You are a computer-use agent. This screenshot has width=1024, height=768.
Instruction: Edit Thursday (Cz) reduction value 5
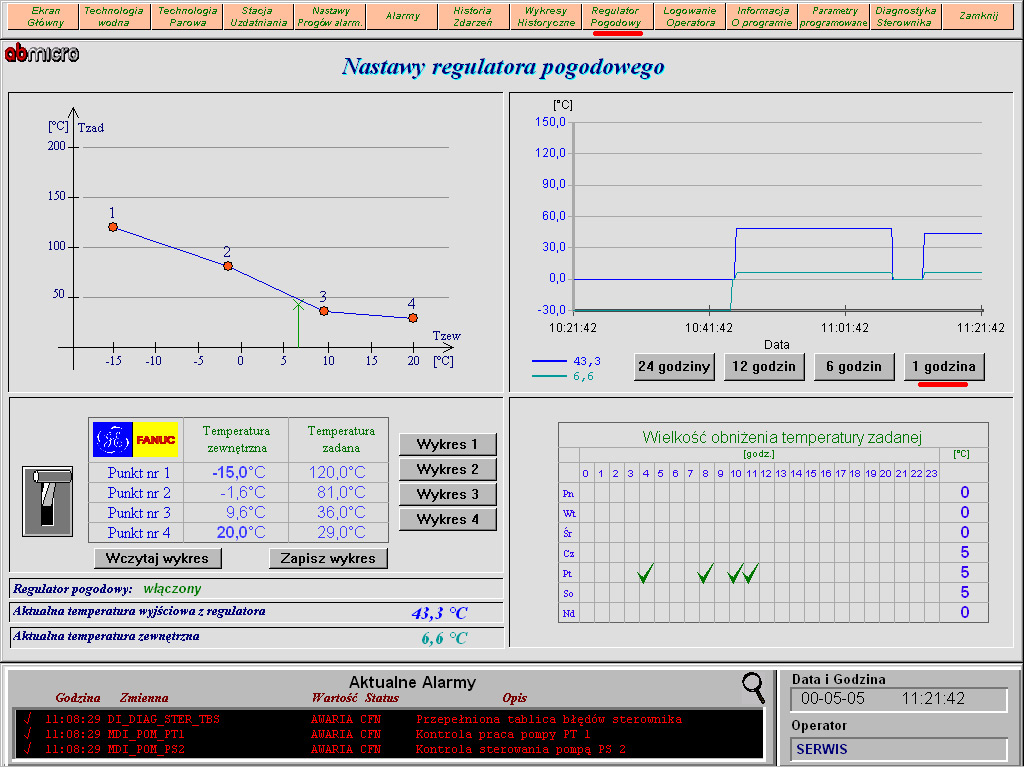[x=965, y=552]
